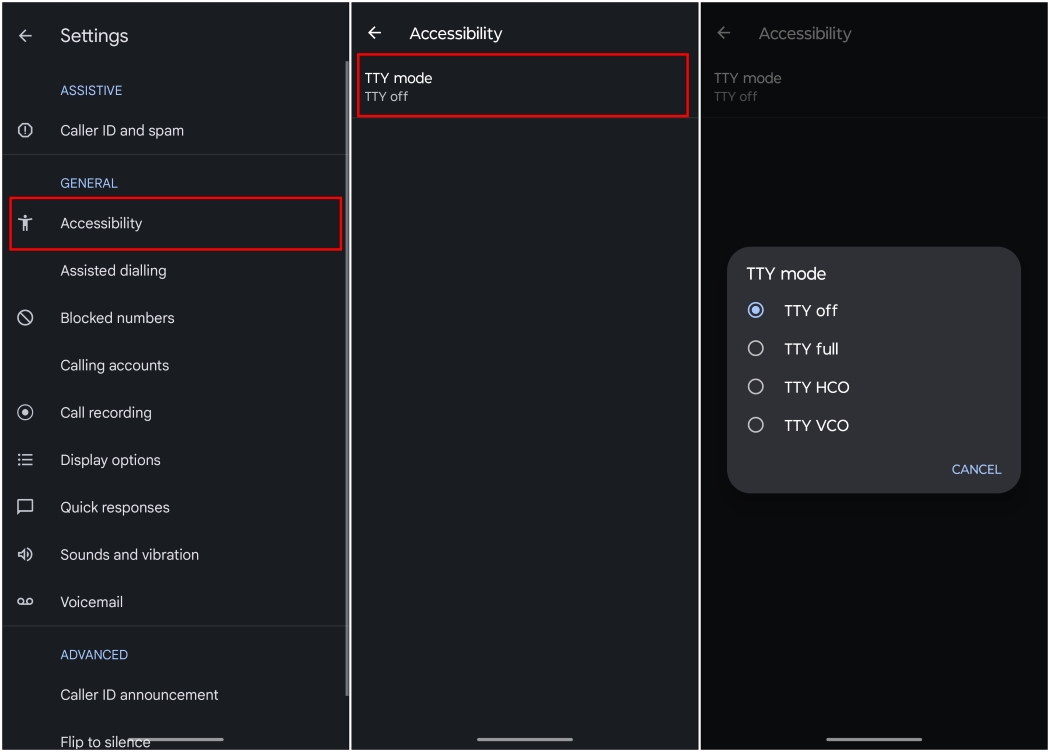This screenshot has height=752, width=1050.
Task: Choose the TTY HCO option
Action: (x=756, y=387)
